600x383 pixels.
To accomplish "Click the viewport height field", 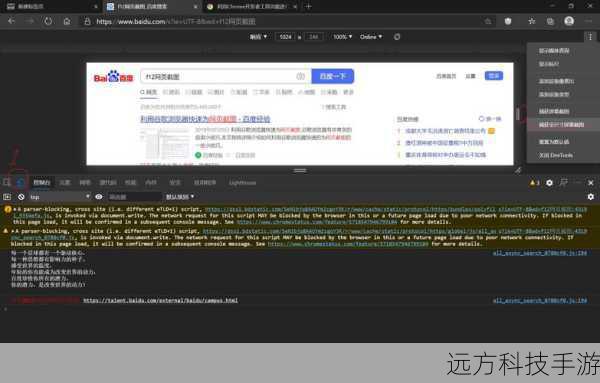I will (314, 37).
